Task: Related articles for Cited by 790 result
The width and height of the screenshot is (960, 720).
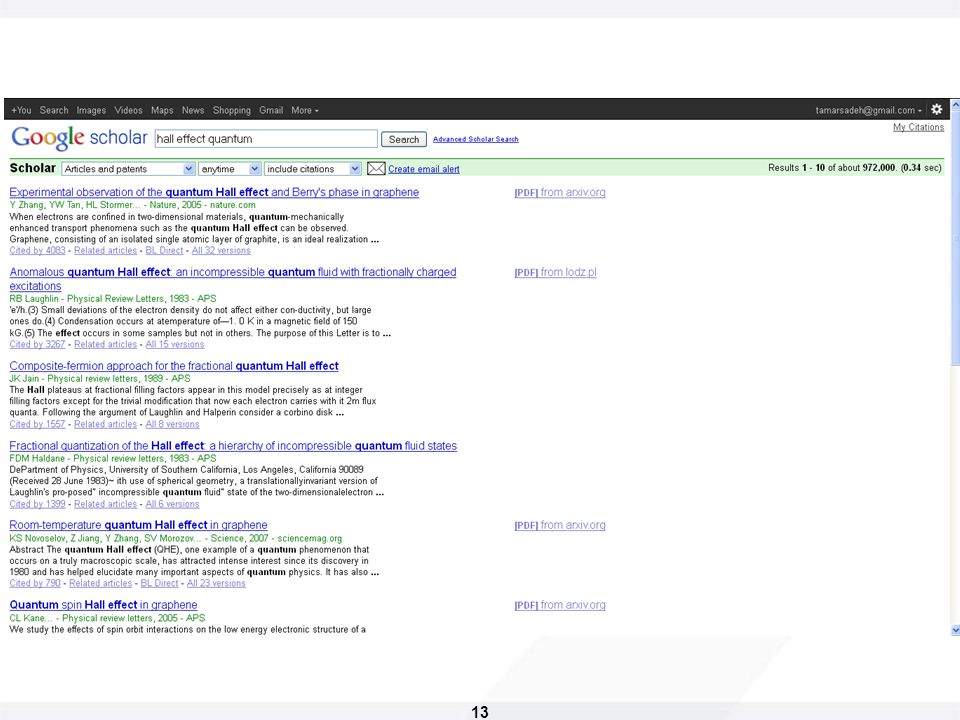Action: click(x=100, y=583)
